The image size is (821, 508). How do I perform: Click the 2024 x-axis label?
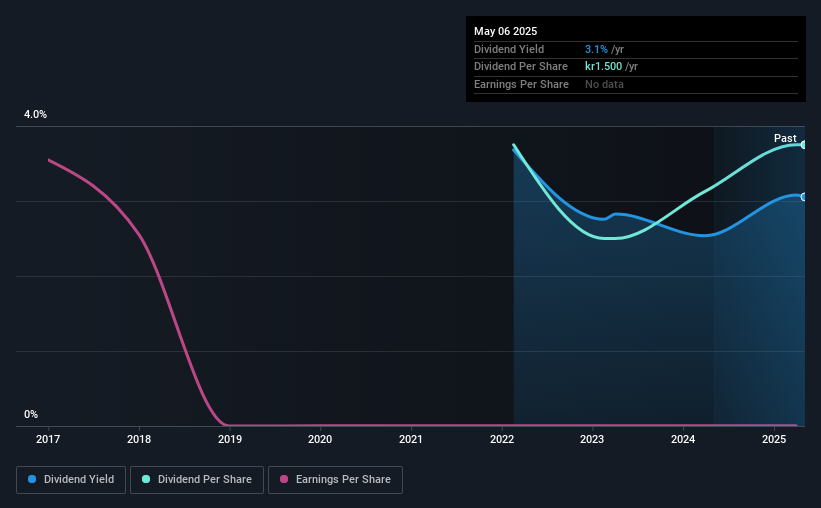click(x=683, y=439)
